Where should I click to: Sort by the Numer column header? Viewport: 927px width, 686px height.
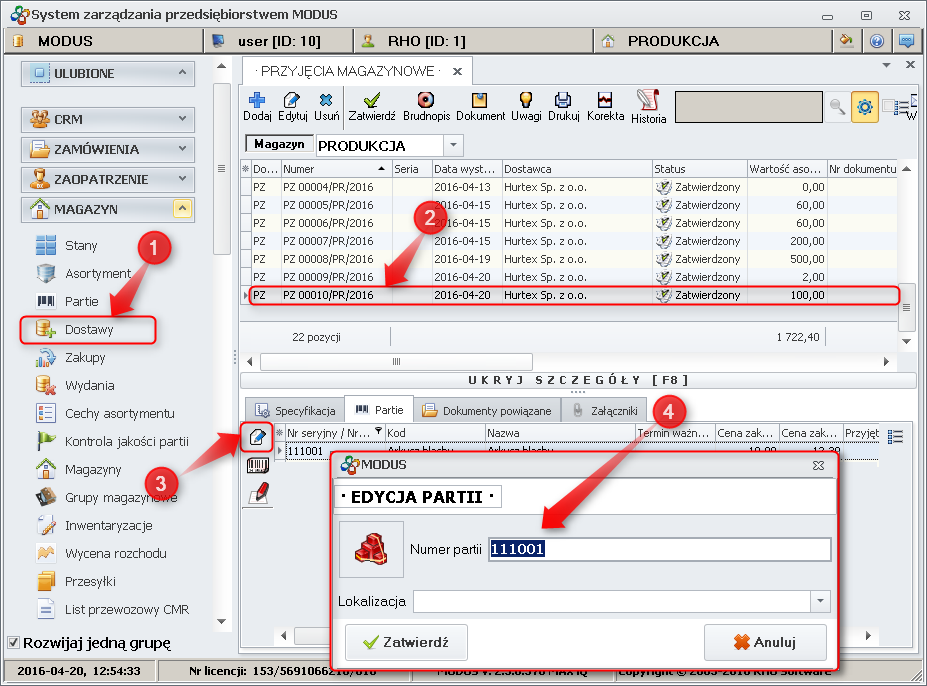coord(336,169)
